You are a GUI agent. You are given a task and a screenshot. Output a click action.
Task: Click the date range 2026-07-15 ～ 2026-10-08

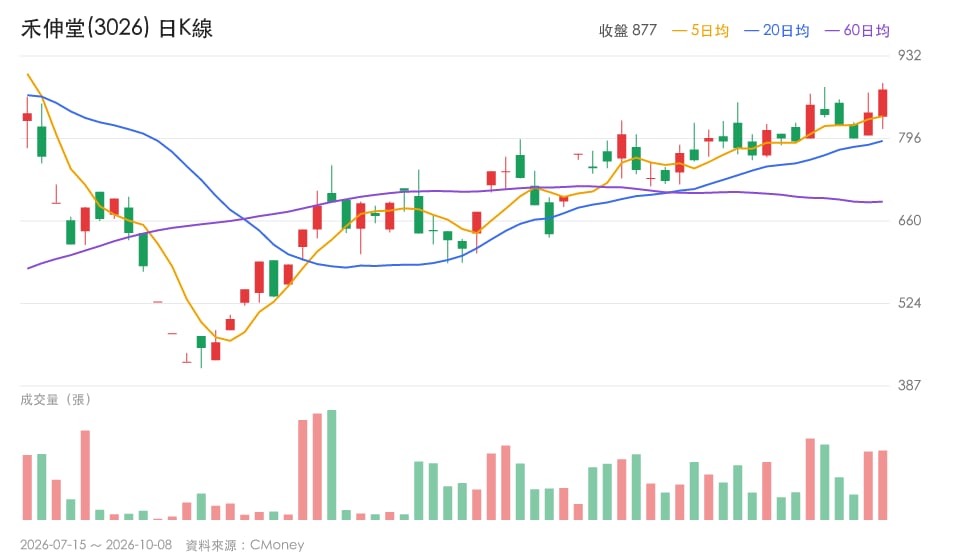coord(96,544)
